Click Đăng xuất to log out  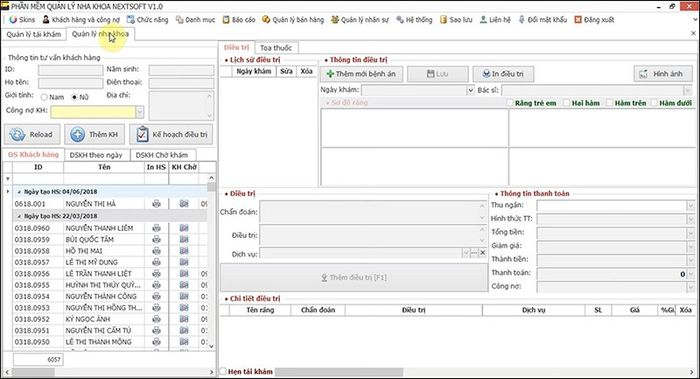(x=594, y=20)
